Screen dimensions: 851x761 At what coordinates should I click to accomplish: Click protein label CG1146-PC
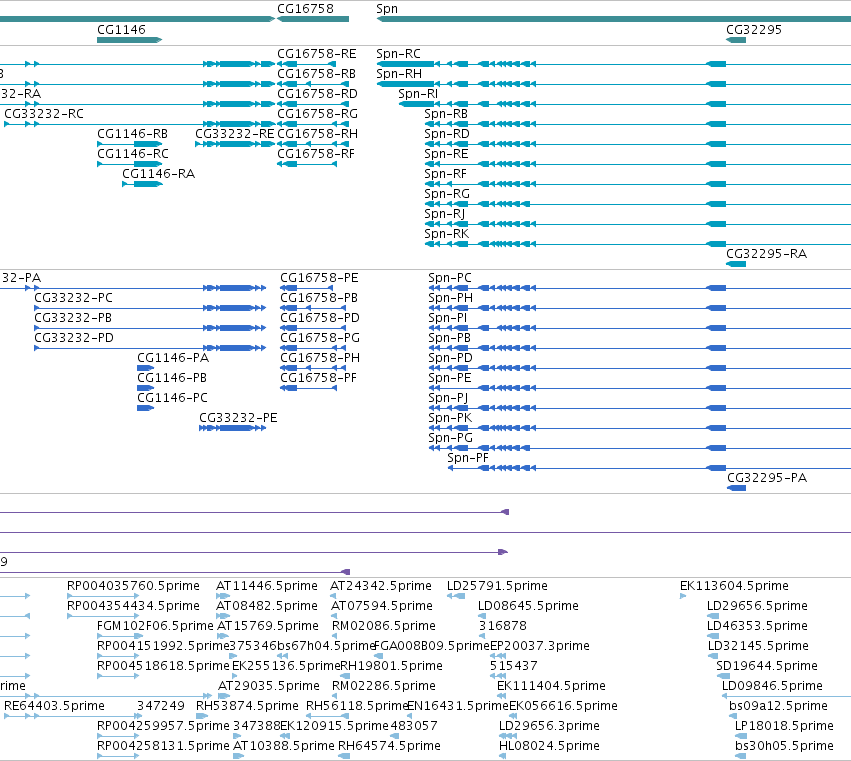173,398
